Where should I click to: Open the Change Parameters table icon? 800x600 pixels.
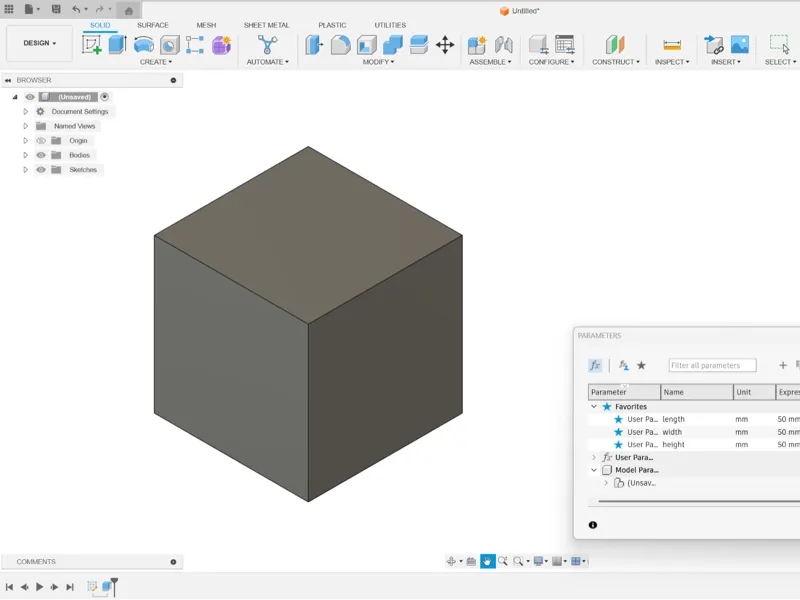[565, 45]
